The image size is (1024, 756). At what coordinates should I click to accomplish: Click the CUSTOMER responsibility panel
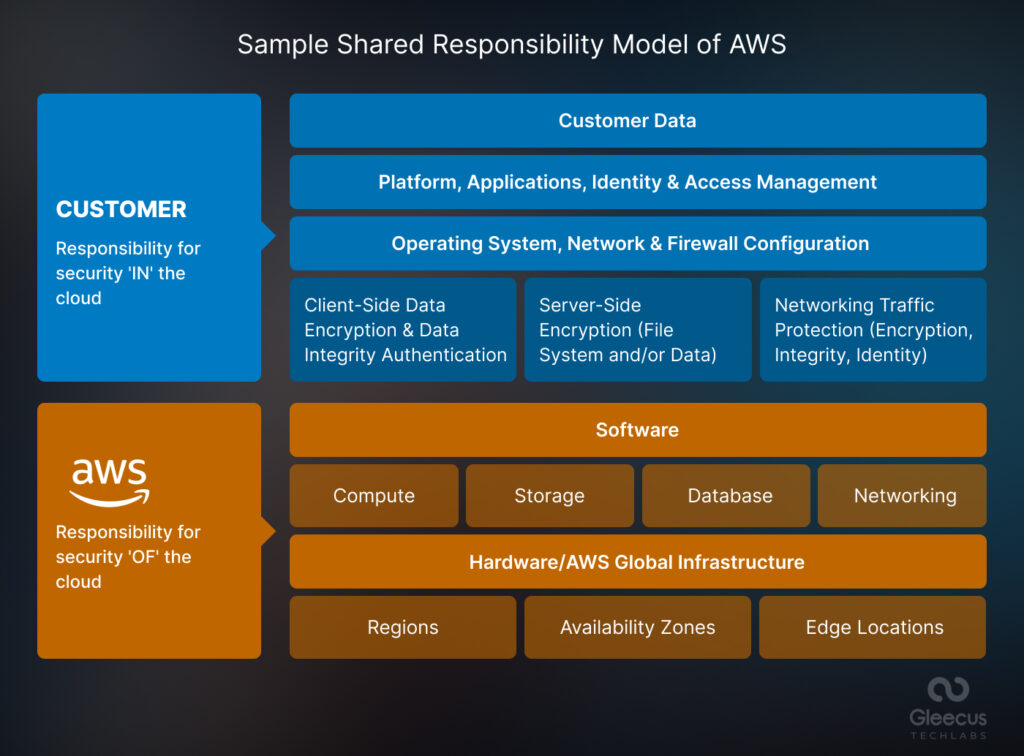pyautogui.click(x=148, y=237)
